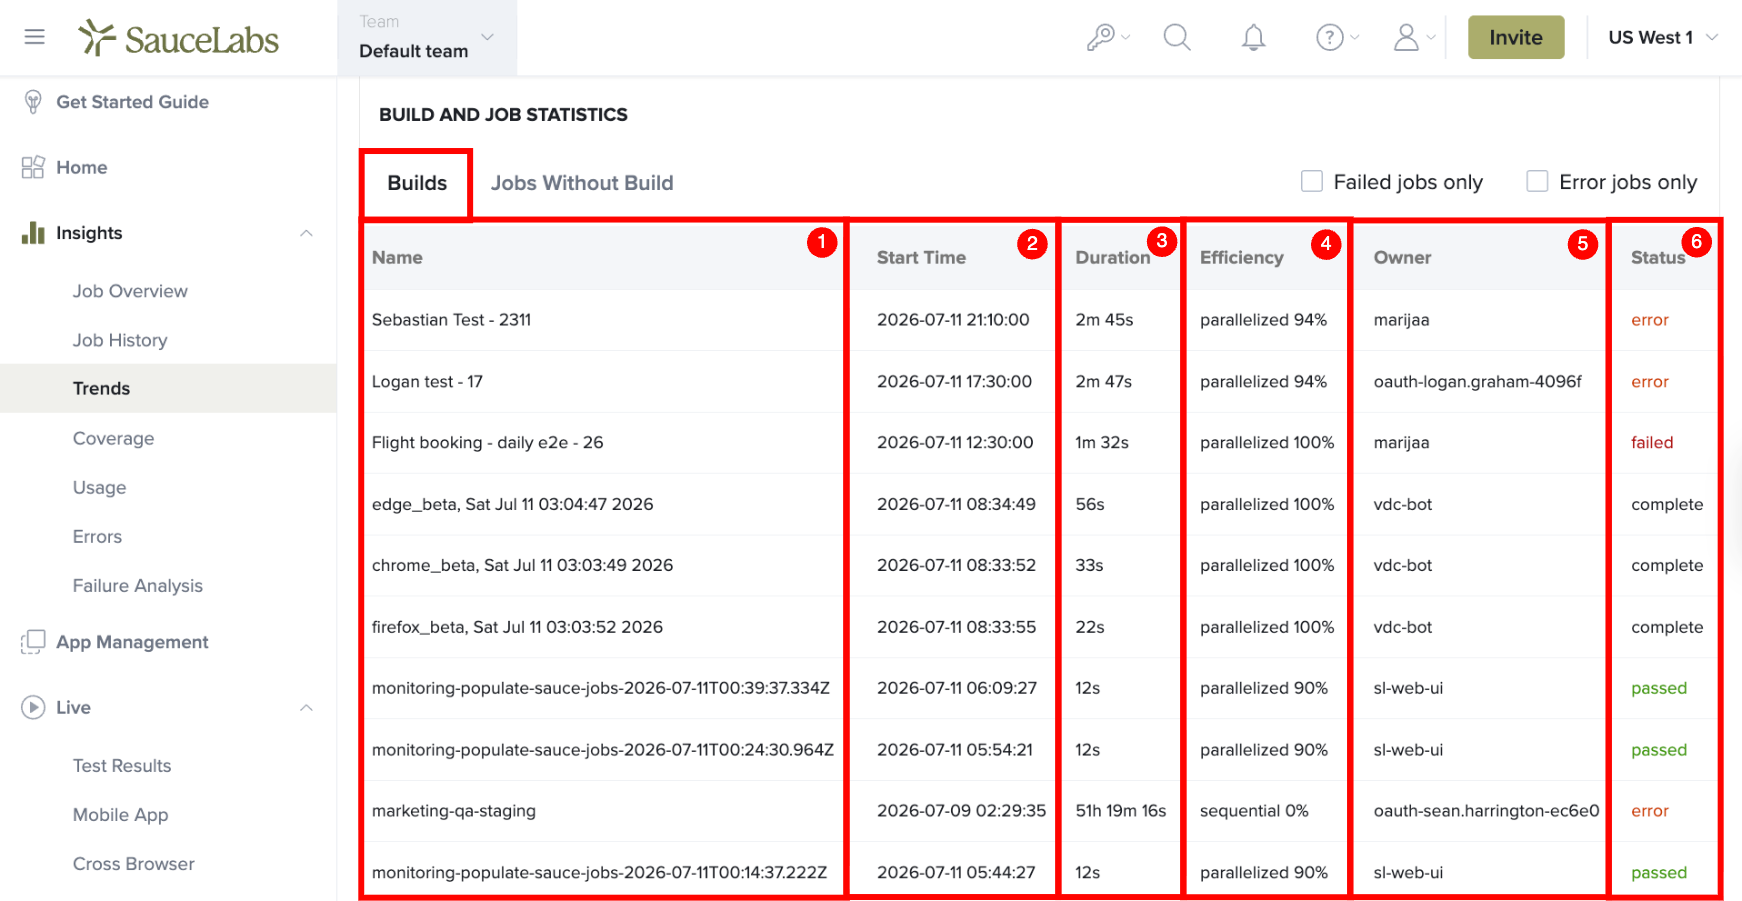Screen dimensions: 1742x901
Task: Open Cross Browser in sidebar
Action: pos(133,863)
